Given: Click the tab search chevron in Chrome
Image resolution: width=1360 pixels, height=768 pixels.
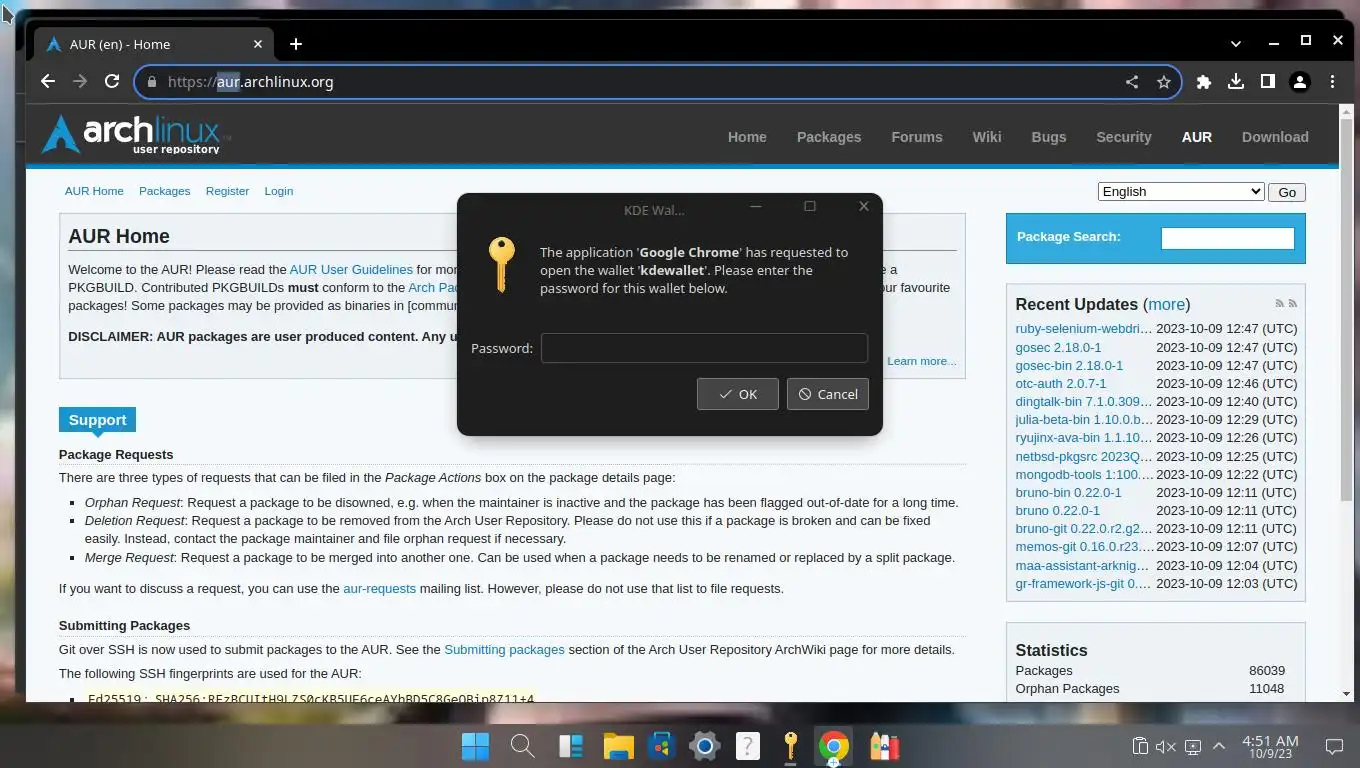Looking at the screenshot, I should click(1236, 44).
